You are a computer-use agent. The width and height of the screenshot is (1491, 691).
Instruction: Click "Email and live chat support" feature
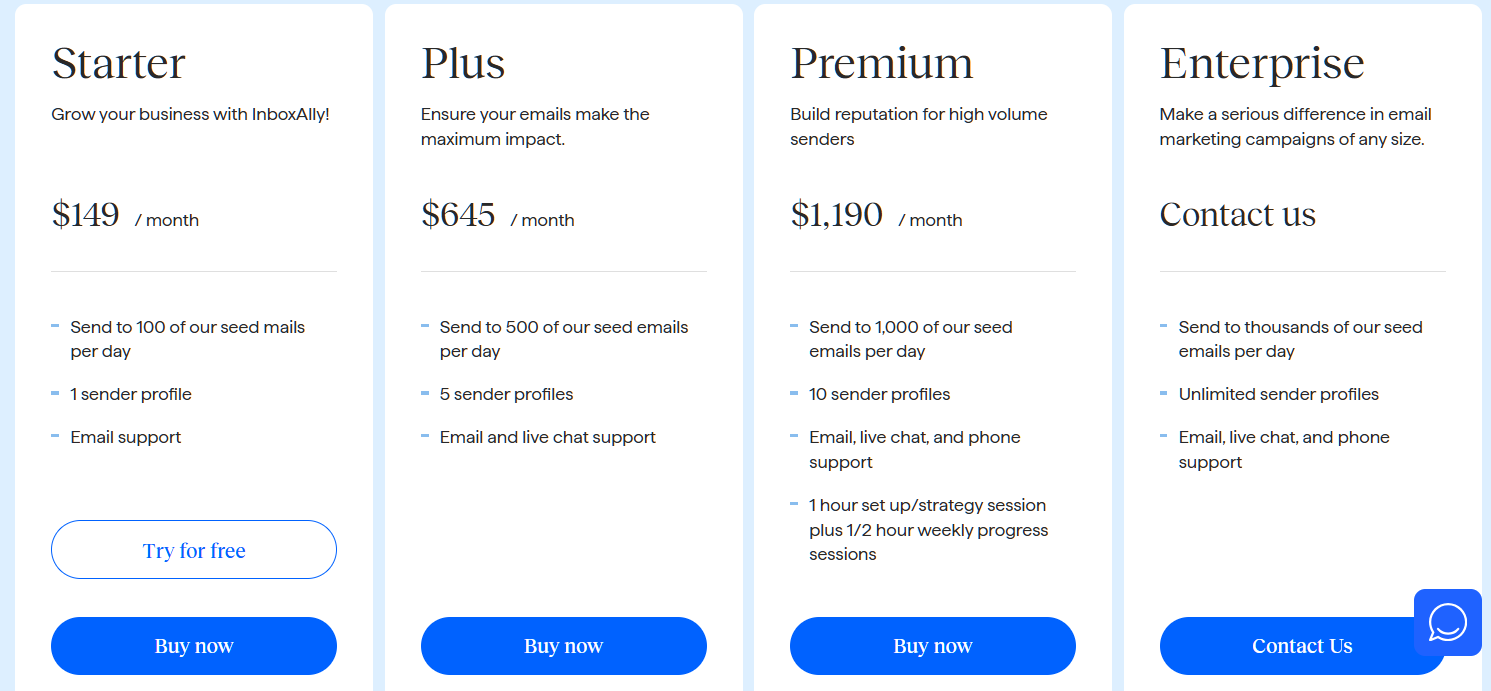[548, 437]
